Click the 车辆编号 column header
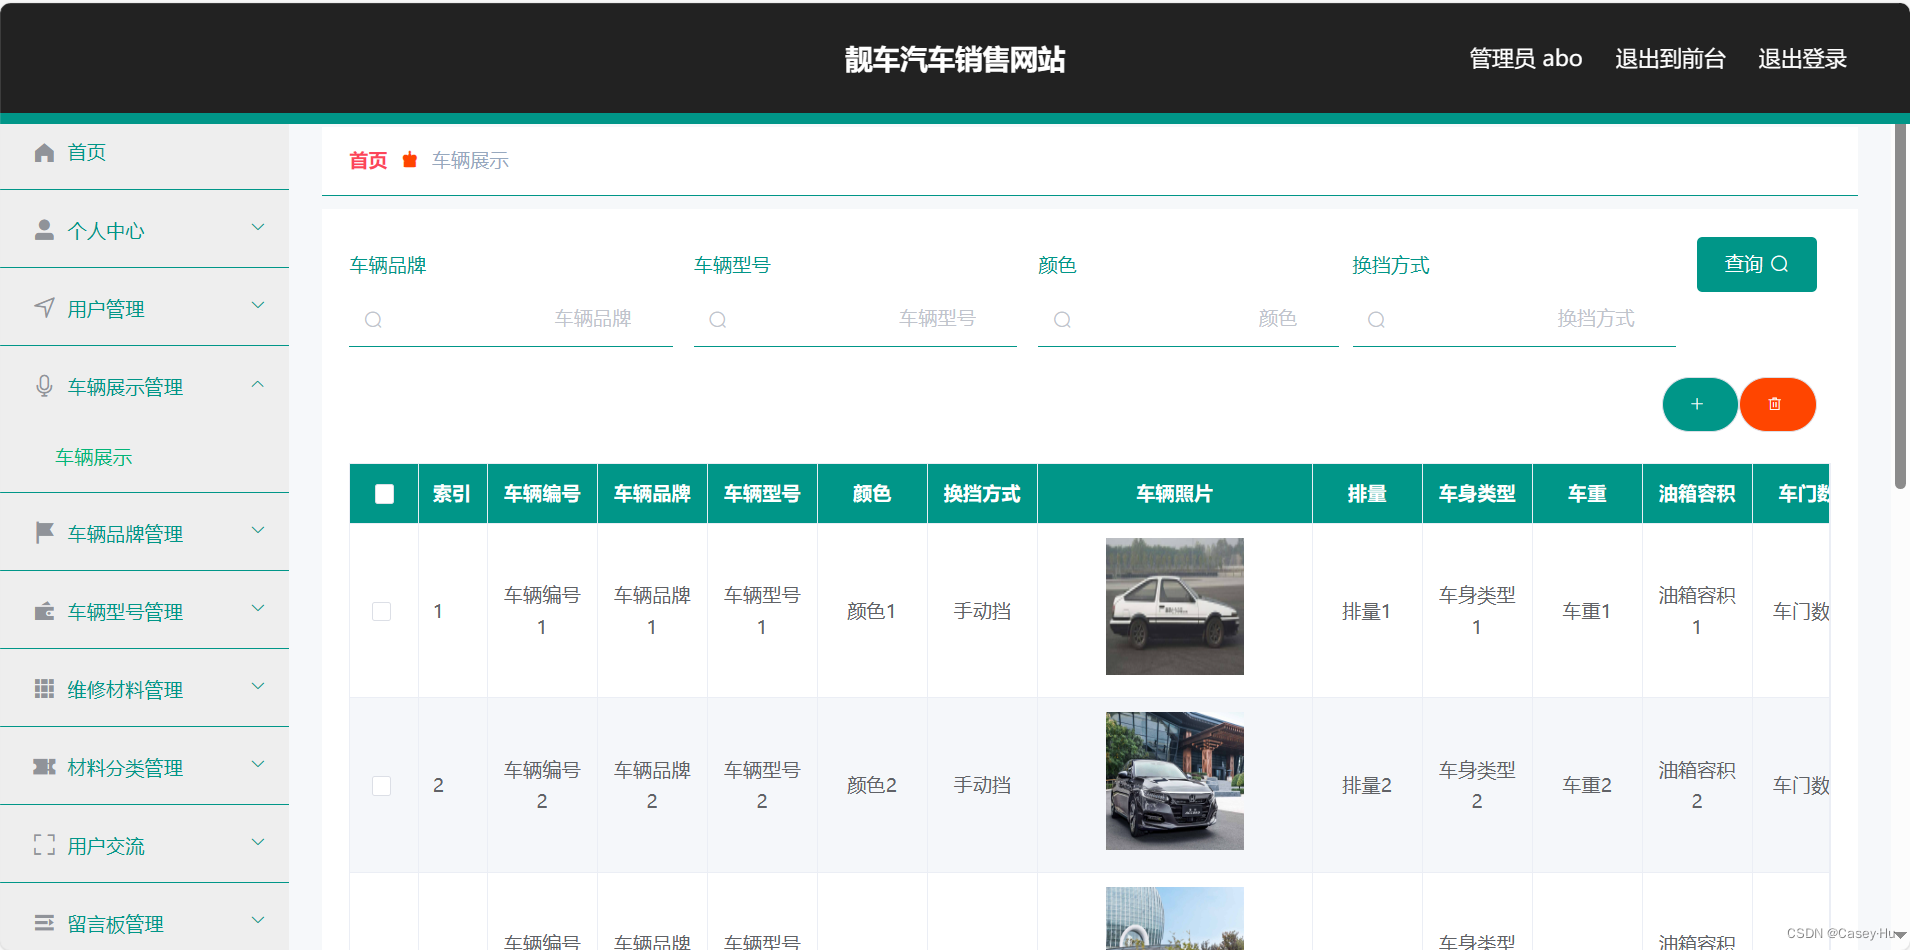This screenshot has width=1910, height=950. click(542, 494)
